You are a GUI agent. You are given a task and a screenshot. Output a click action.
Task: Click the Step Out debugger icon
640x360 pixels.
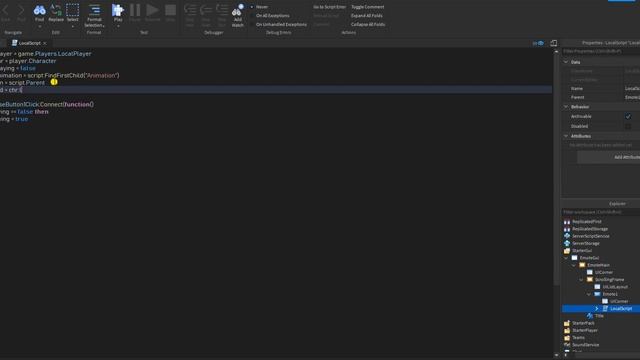(x=222, y=9)
